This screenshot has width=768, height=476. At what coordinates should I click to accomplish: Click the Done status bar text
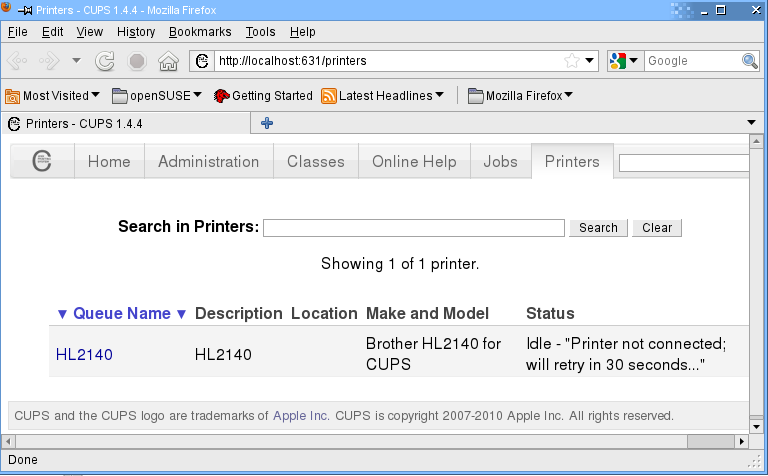[x=23, y=460]
